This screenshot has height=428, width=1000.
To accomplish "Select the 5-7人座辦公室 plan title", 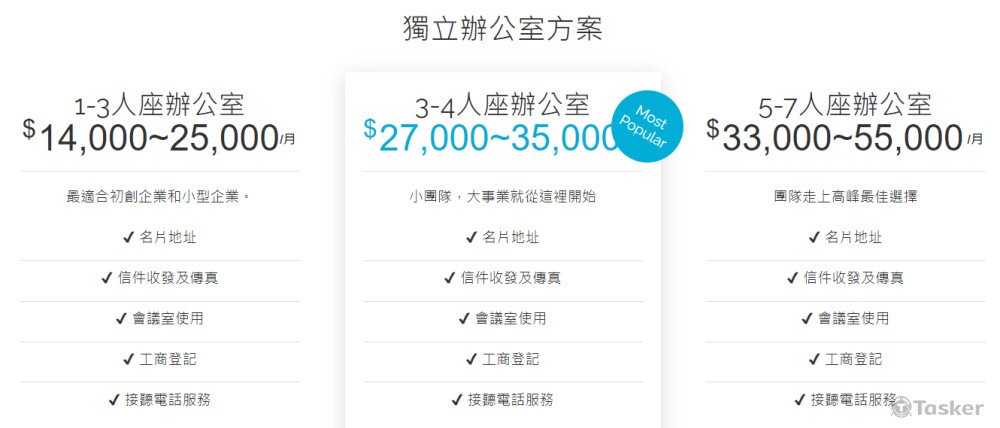I will coord(845,106).
